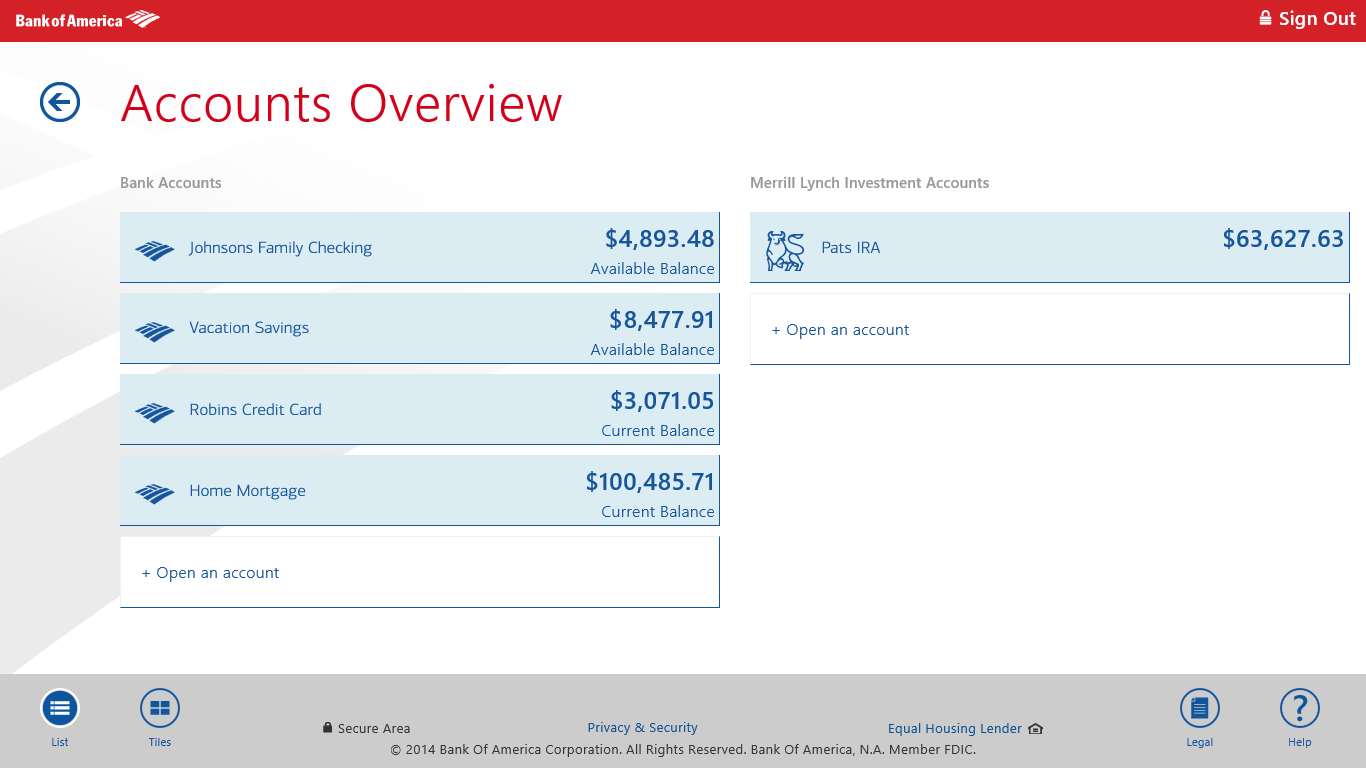Open the Equal Housing Lender link
The image size is (1366, 768).
click(954, 729)
